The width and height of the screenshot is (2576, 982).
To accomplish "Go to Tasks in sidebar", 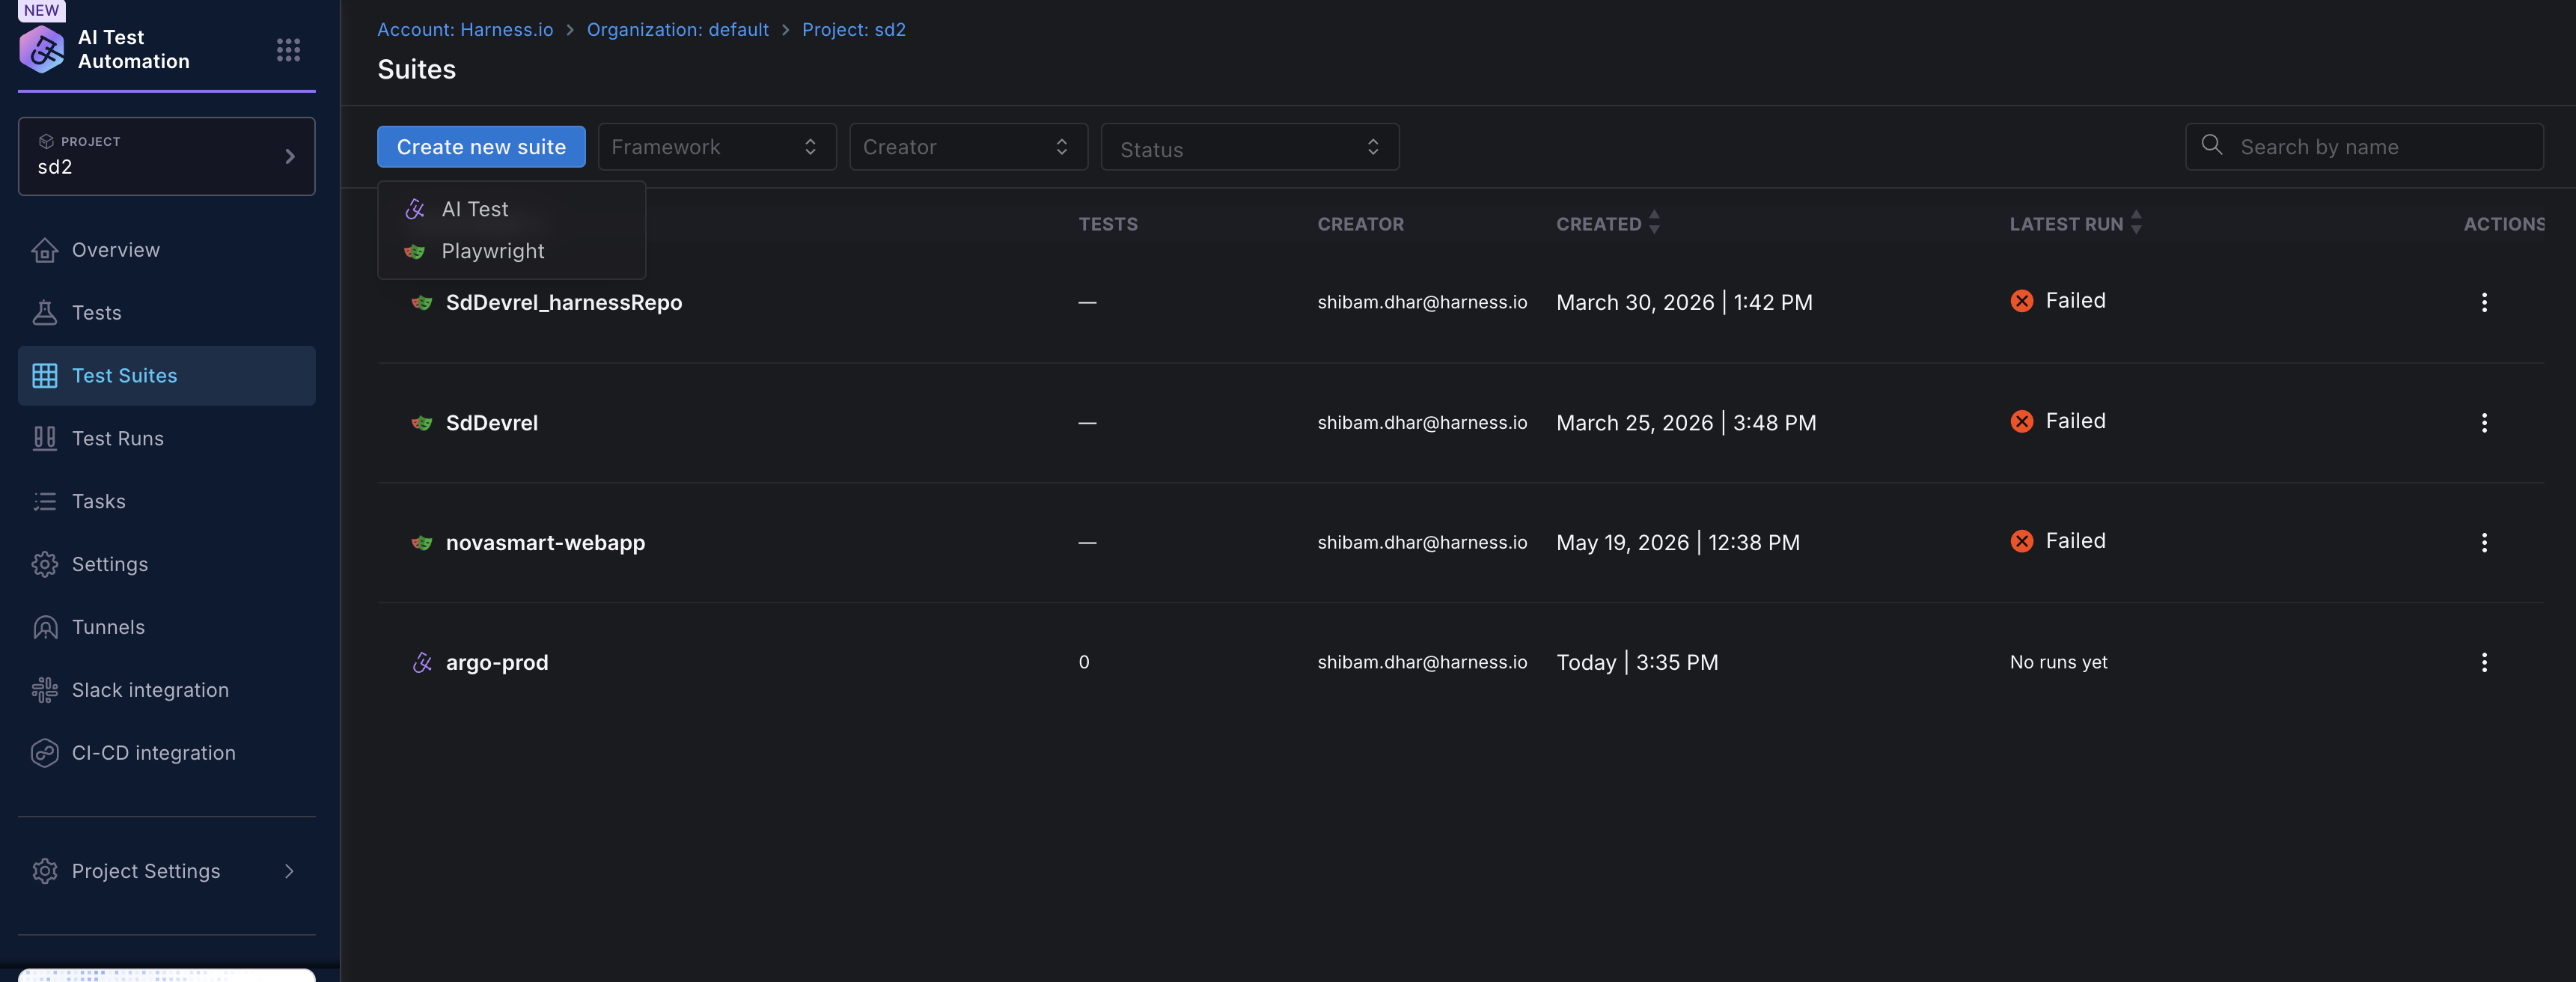I will [167, 501].
